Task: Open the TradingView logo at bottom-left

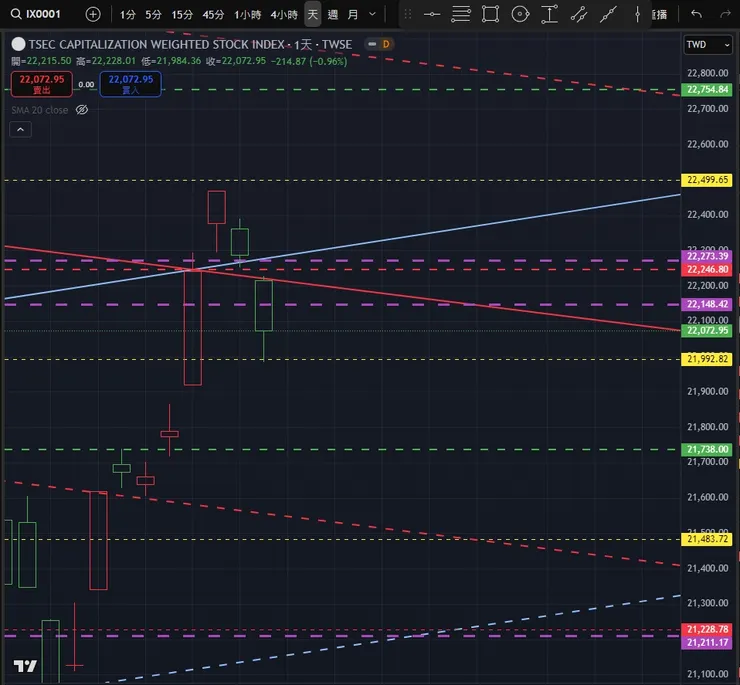Action: click(x=25, y=666)
